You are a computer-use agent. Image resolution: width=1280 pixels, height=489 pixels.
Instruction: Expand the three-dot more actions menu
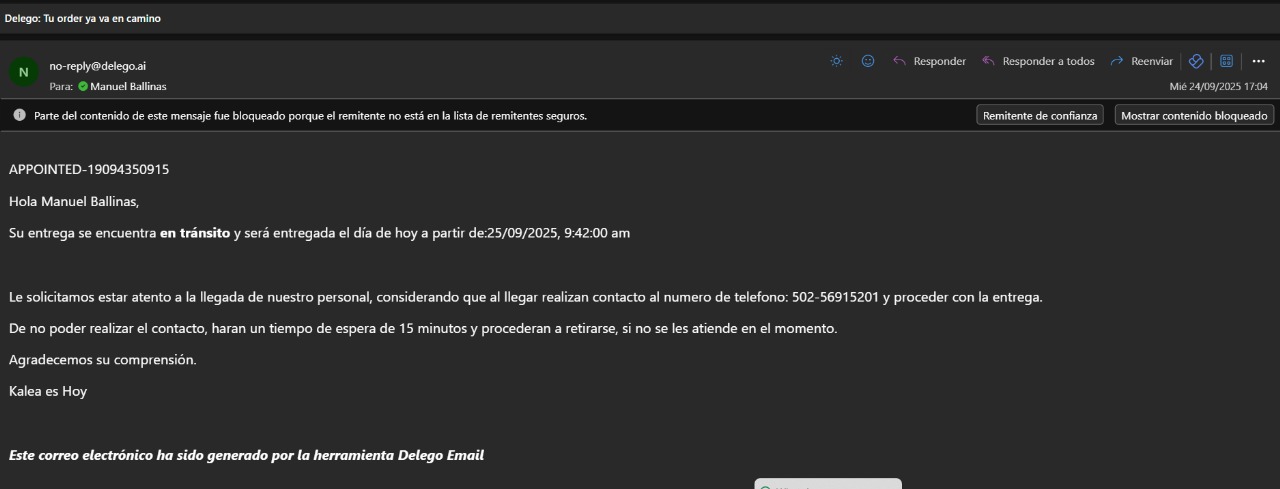tap(1258, 61)
